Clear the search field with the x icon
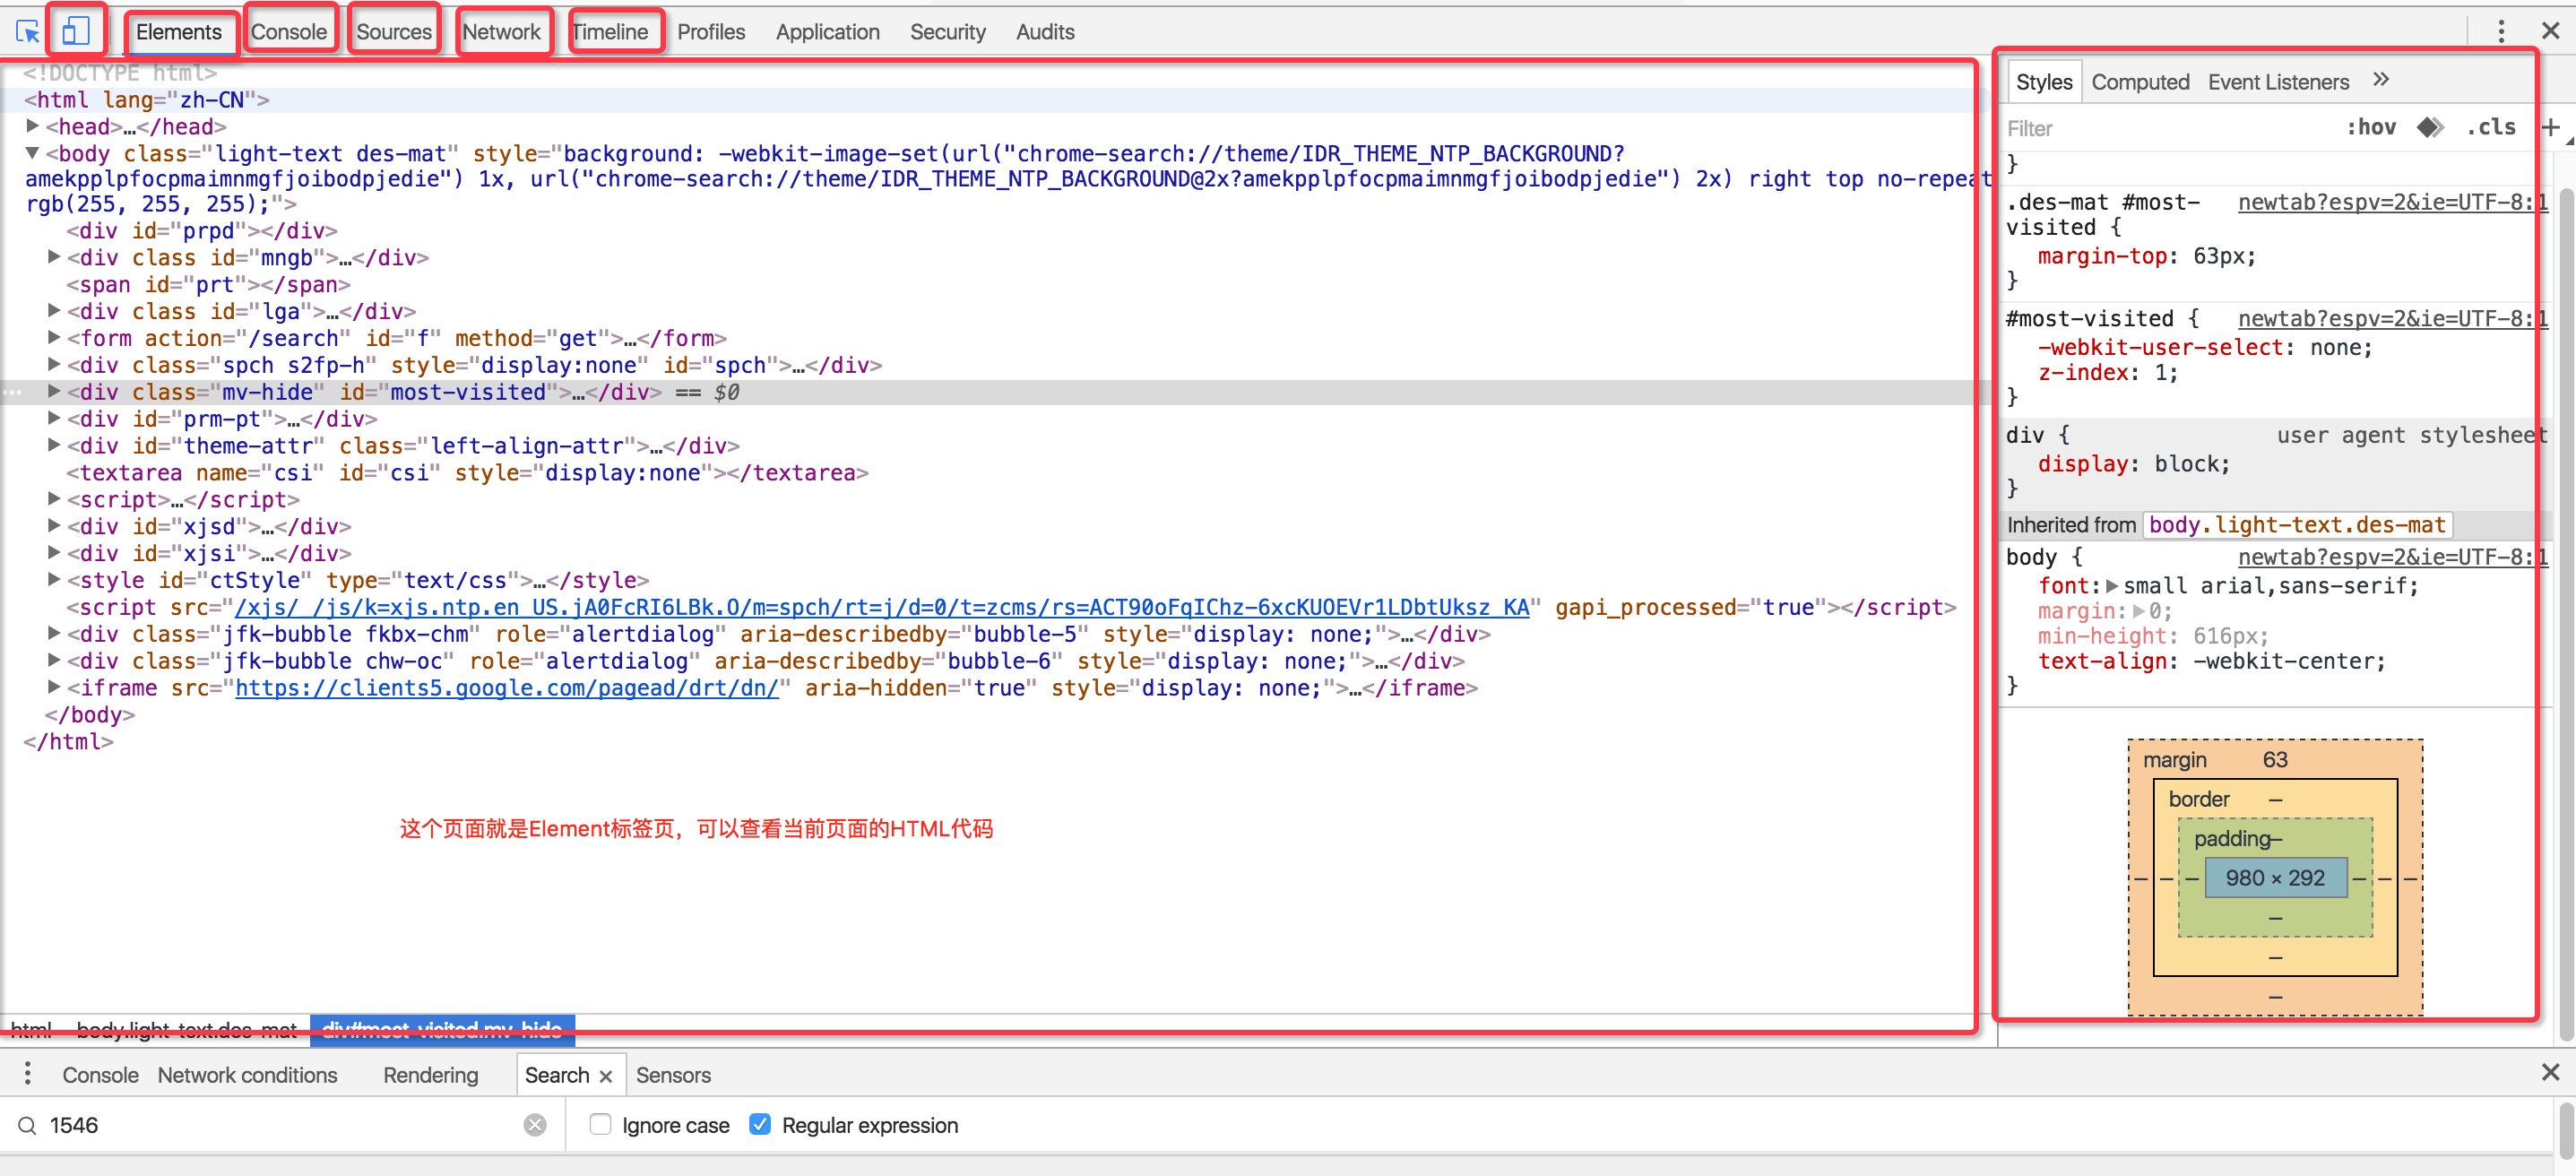Image resolution: width=2576 pixels, height=1176 pixels. pos(535,1125)
